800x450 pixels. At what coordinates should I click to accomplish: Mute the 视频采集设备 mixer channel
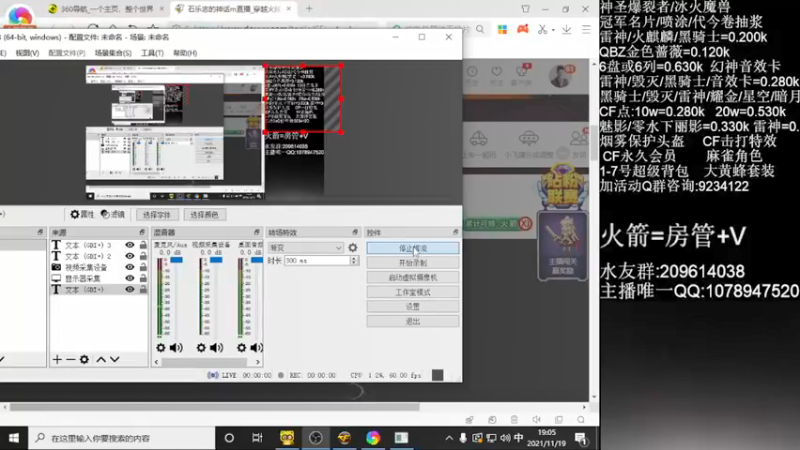click(x=216, y=347)
